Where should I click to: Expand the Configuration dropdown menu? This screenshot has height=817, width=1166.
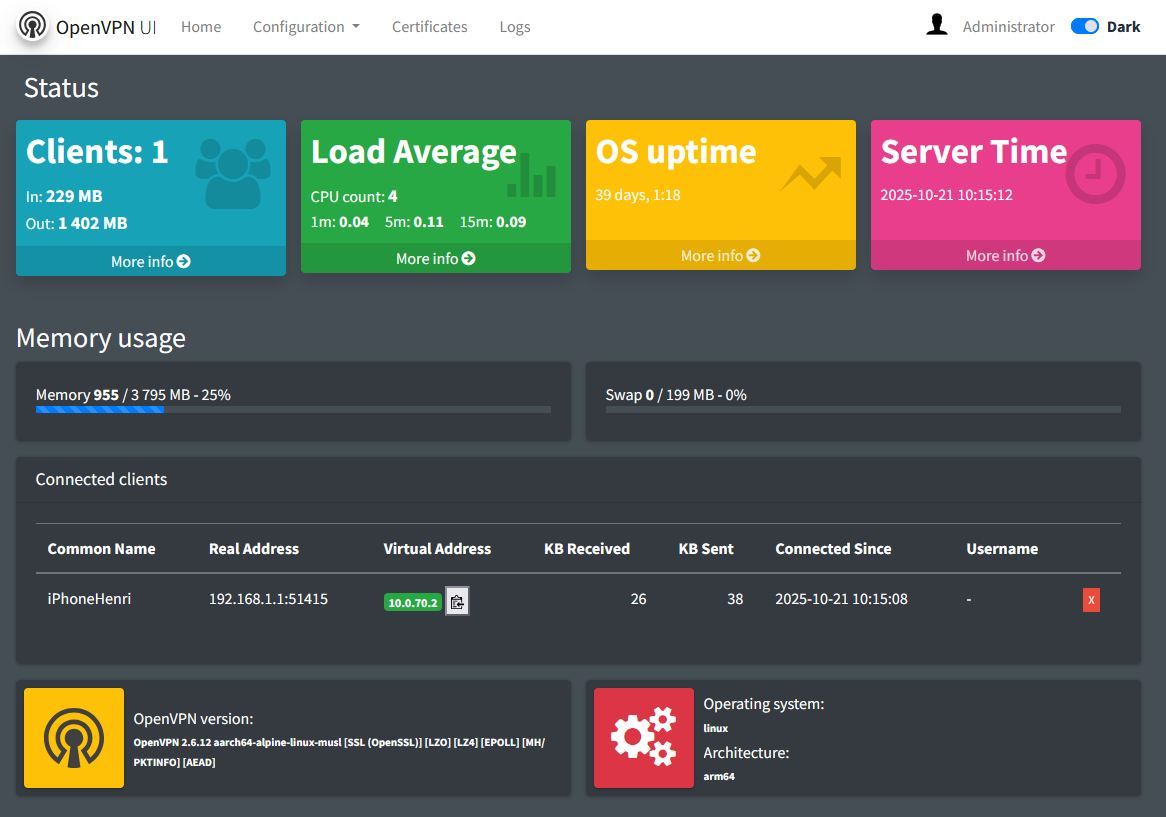click(x=305, y=27)
